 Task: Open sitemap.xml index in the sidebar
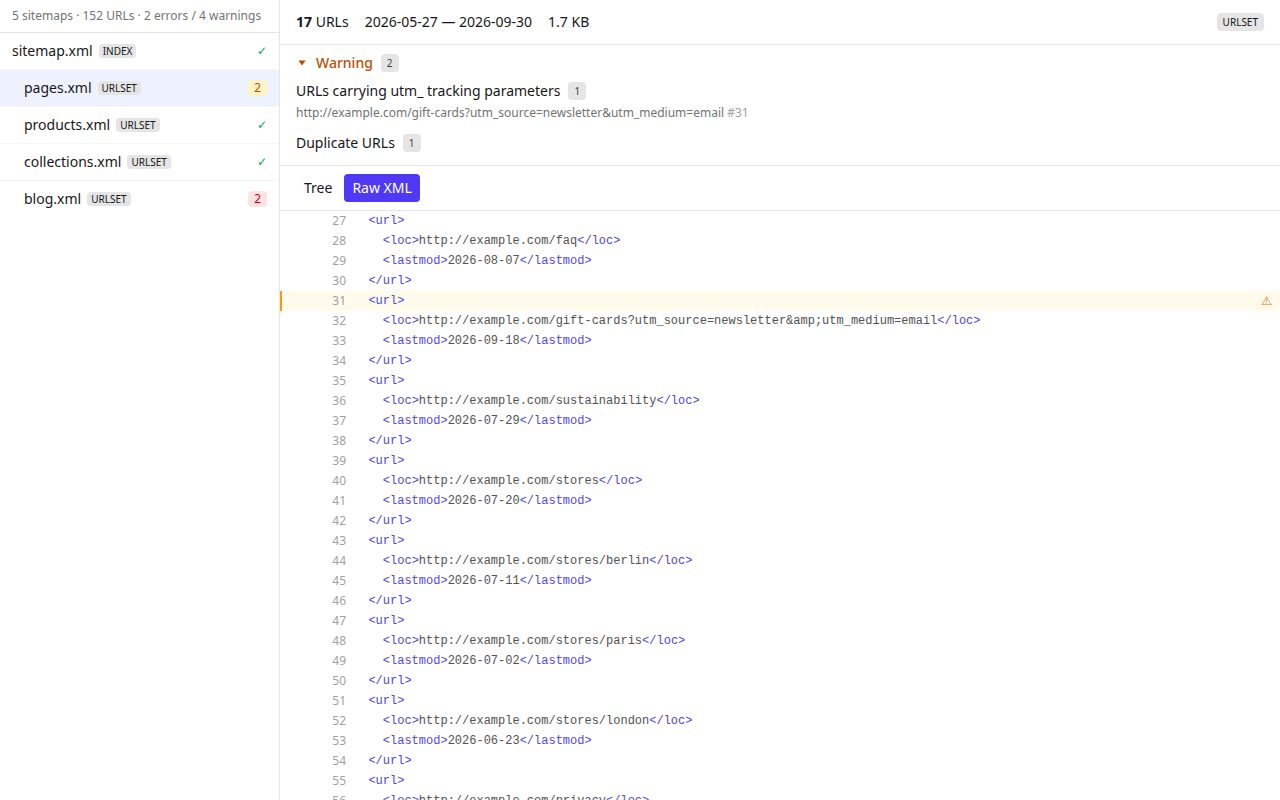(139, 50)
